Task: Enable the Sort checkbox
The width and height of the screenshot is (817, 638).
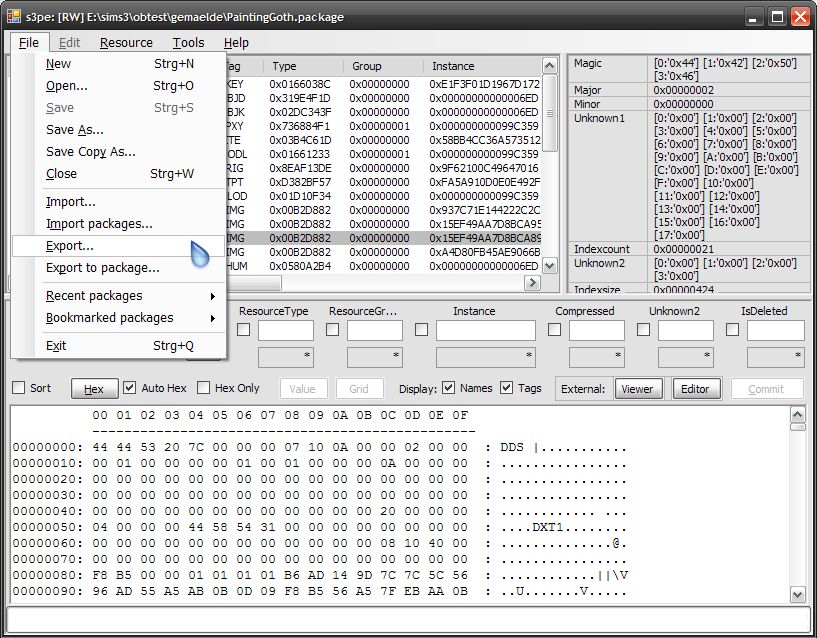Action: pyautogui.click(x=19, y=389)
